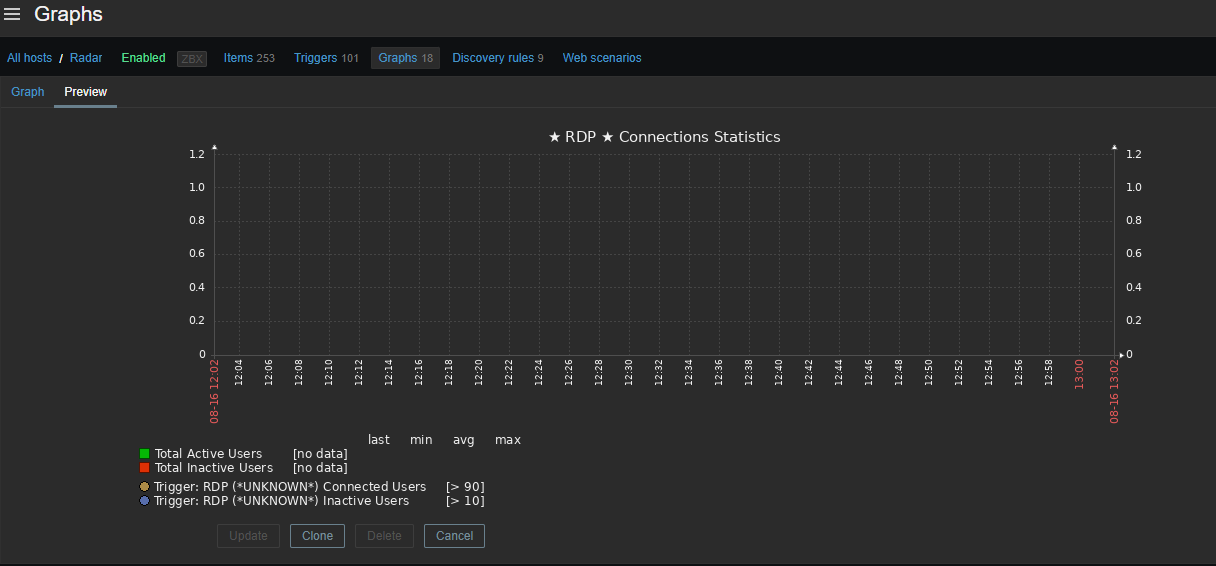Navigate to Triggers 101

pos(326,58)
